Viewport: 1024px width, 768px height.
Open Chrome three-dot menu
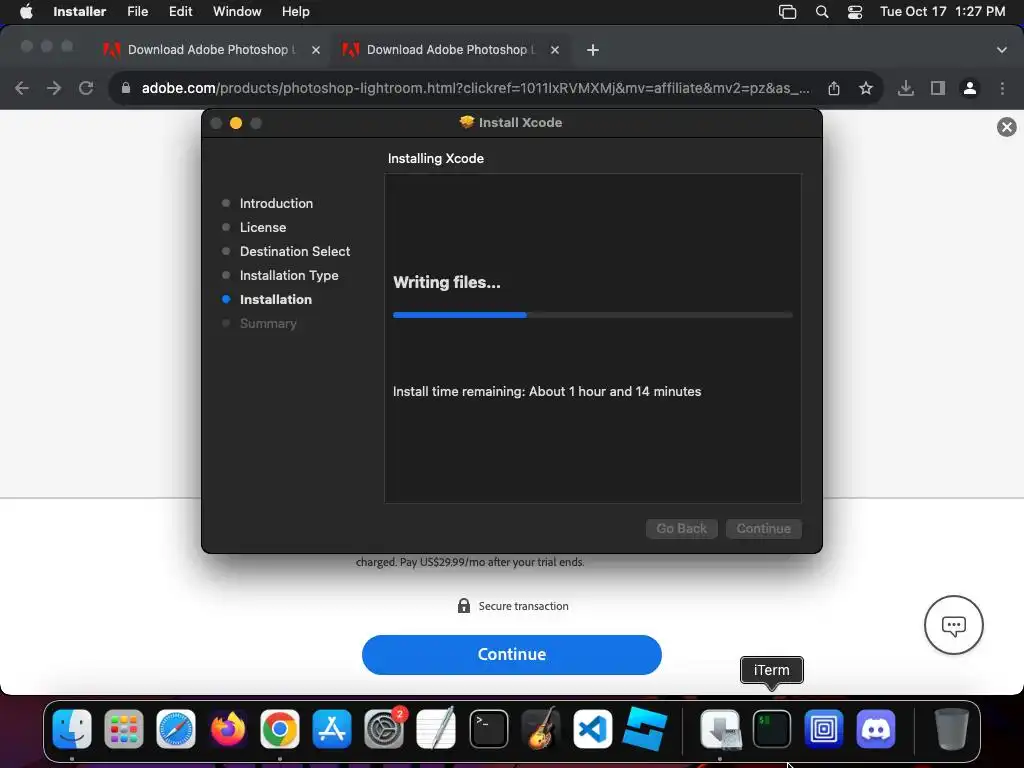pos(1002,88)
